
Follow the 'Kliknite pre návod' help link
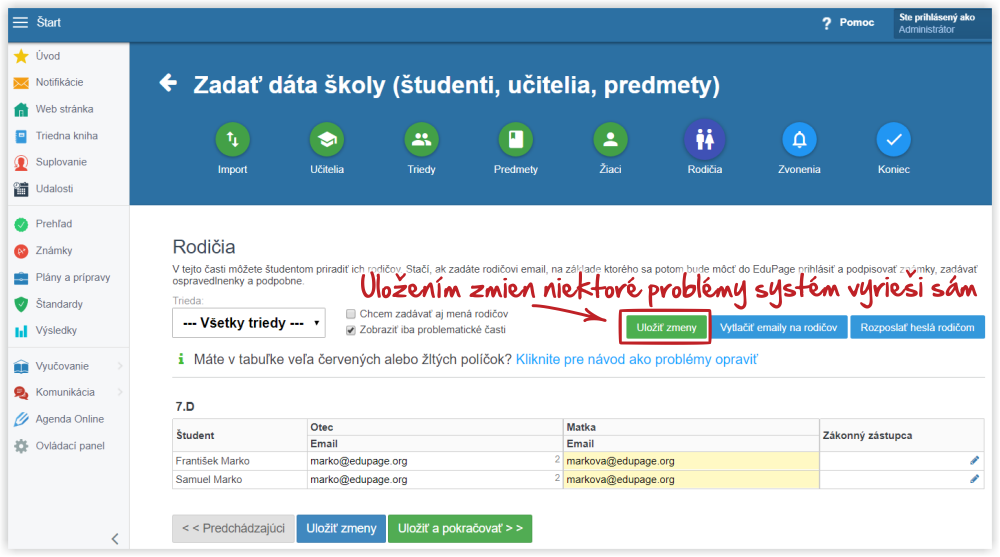tap(649, 359)
